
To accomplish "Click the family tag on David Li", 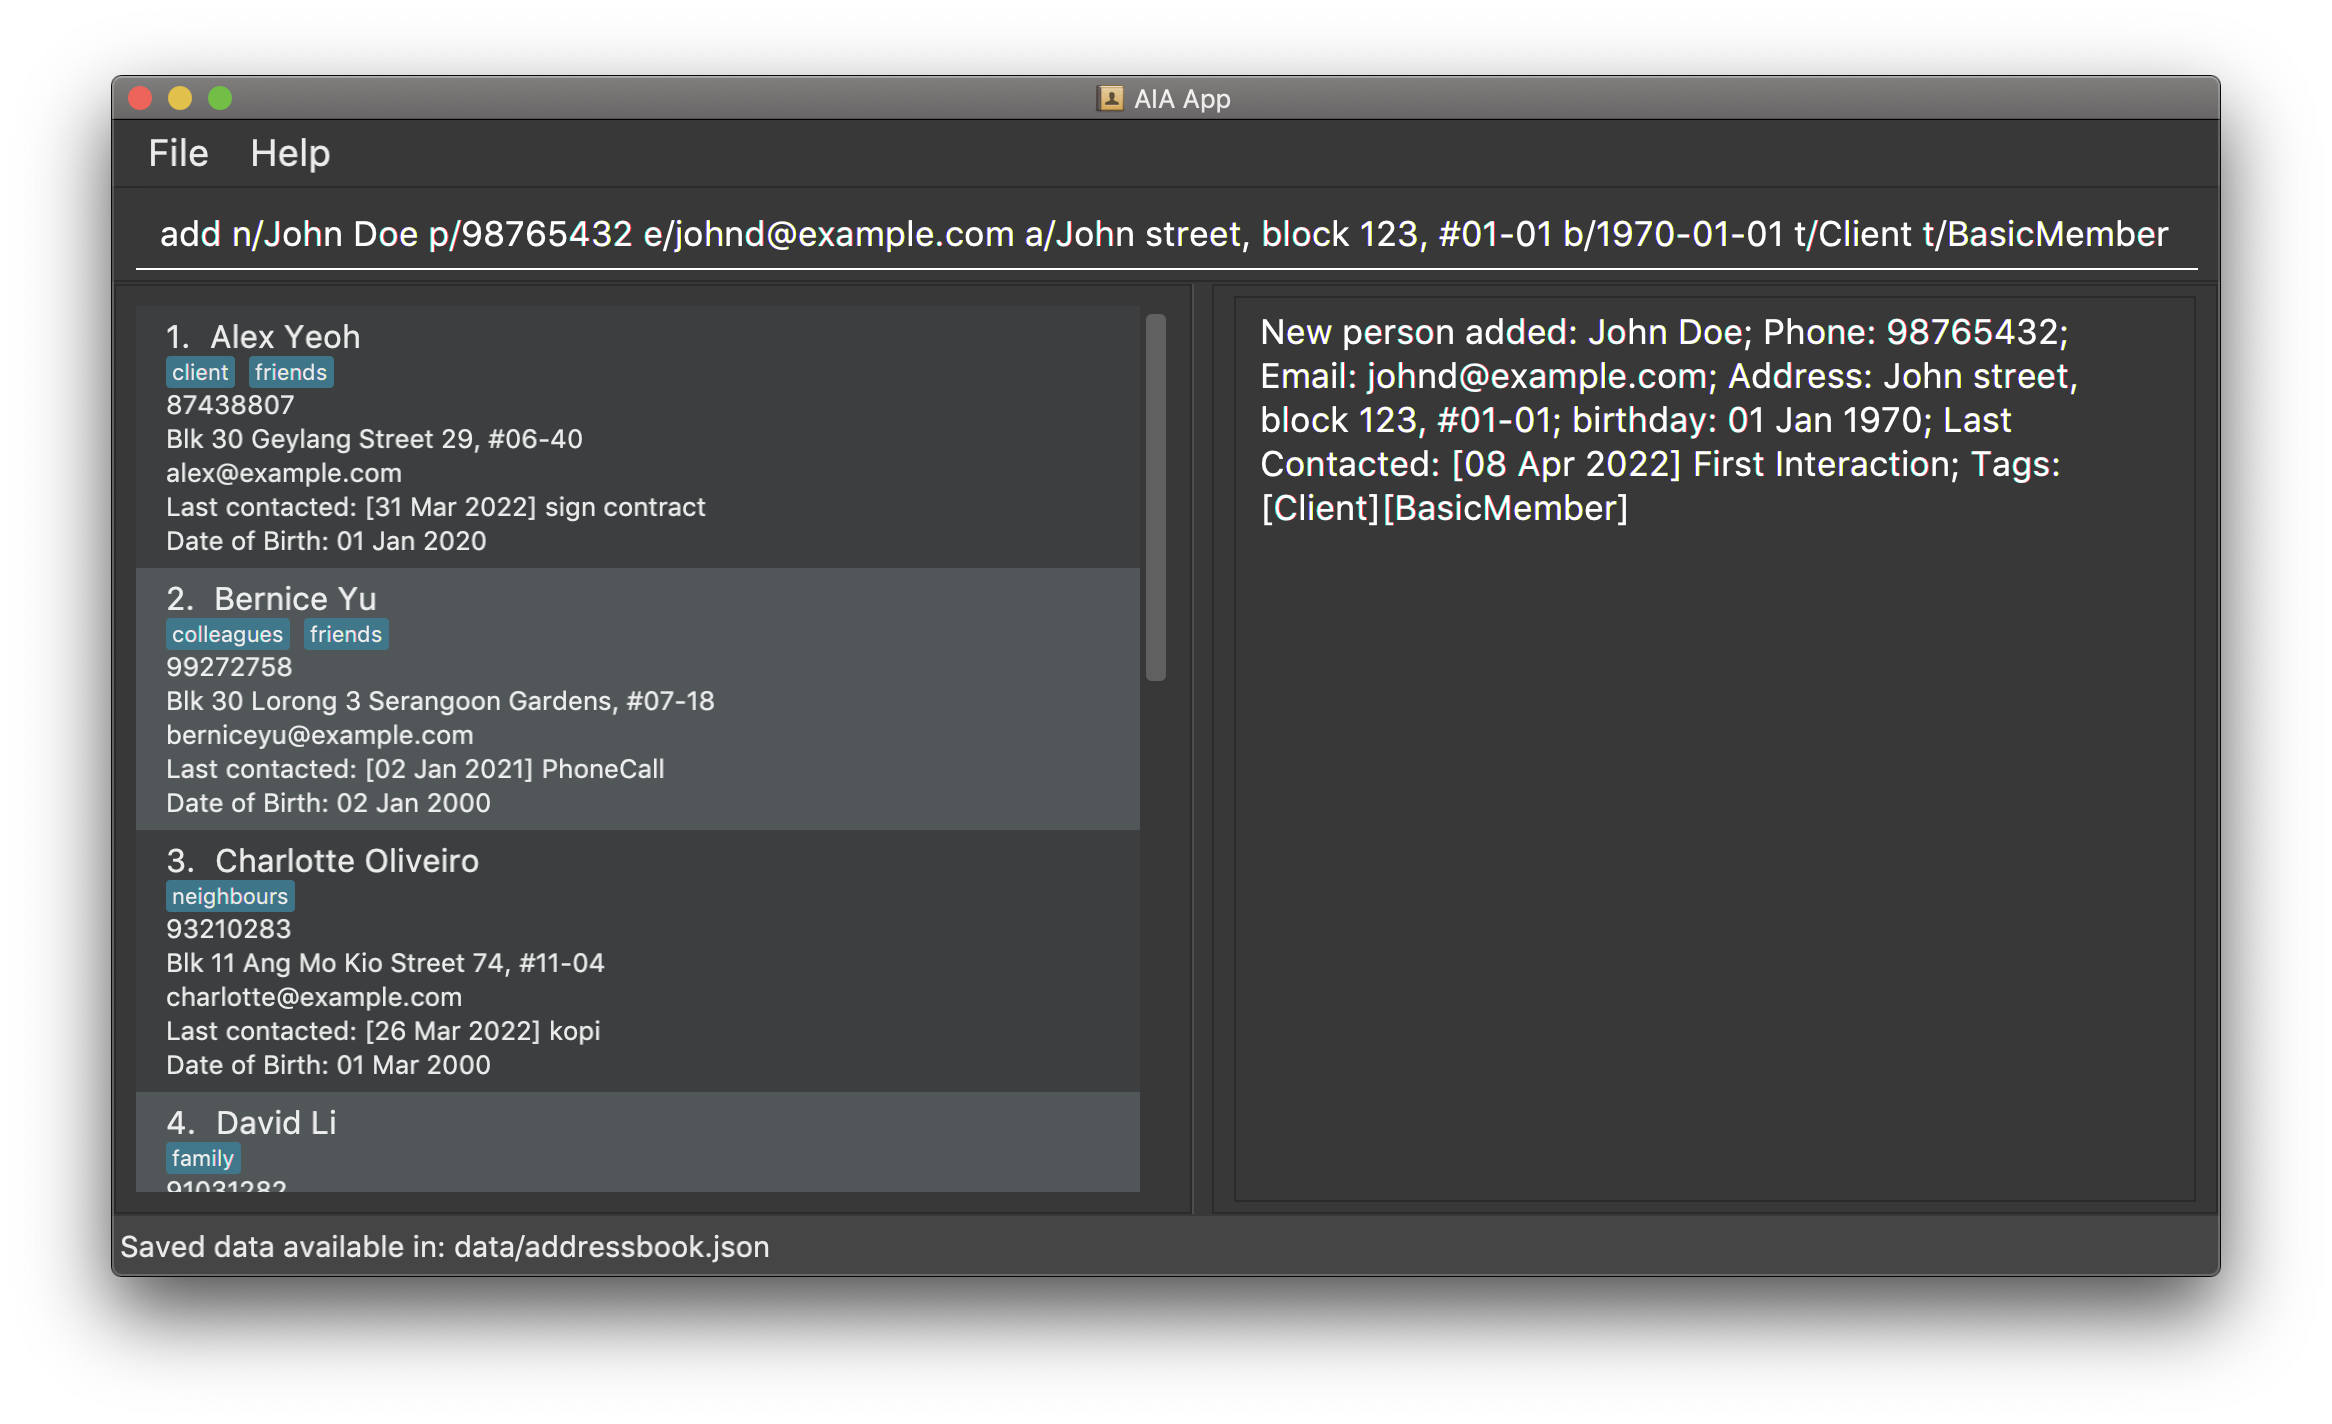I will [198, 1158].
